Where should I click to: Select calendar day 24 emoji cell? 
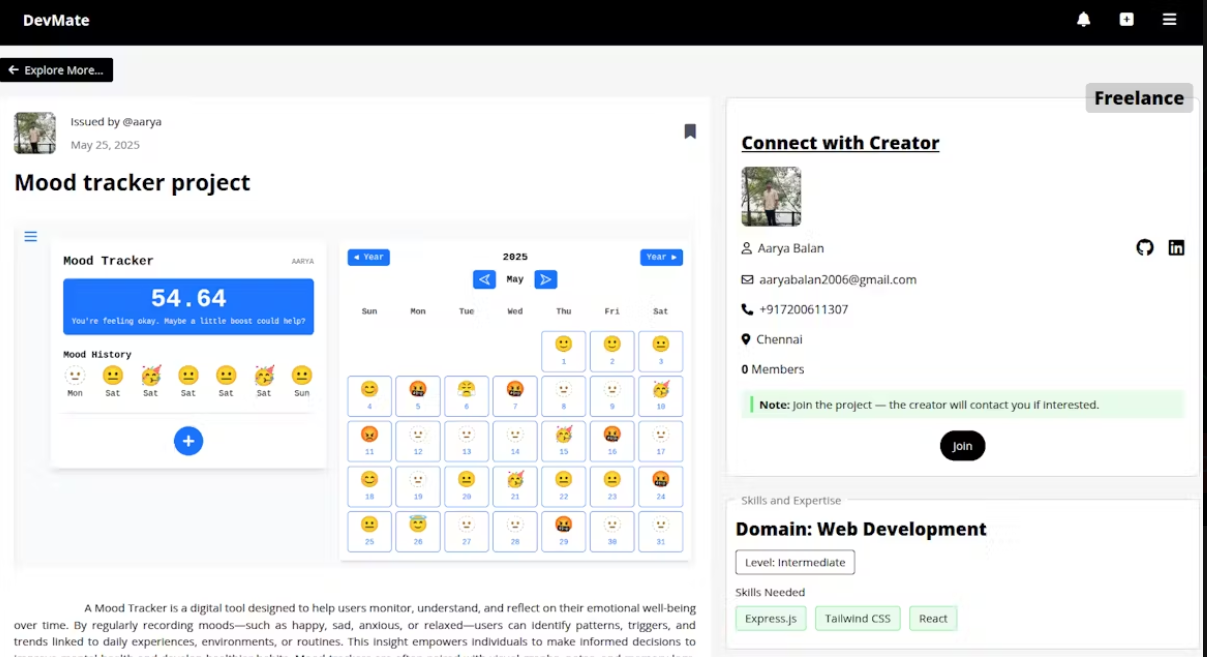coord(661,486)
